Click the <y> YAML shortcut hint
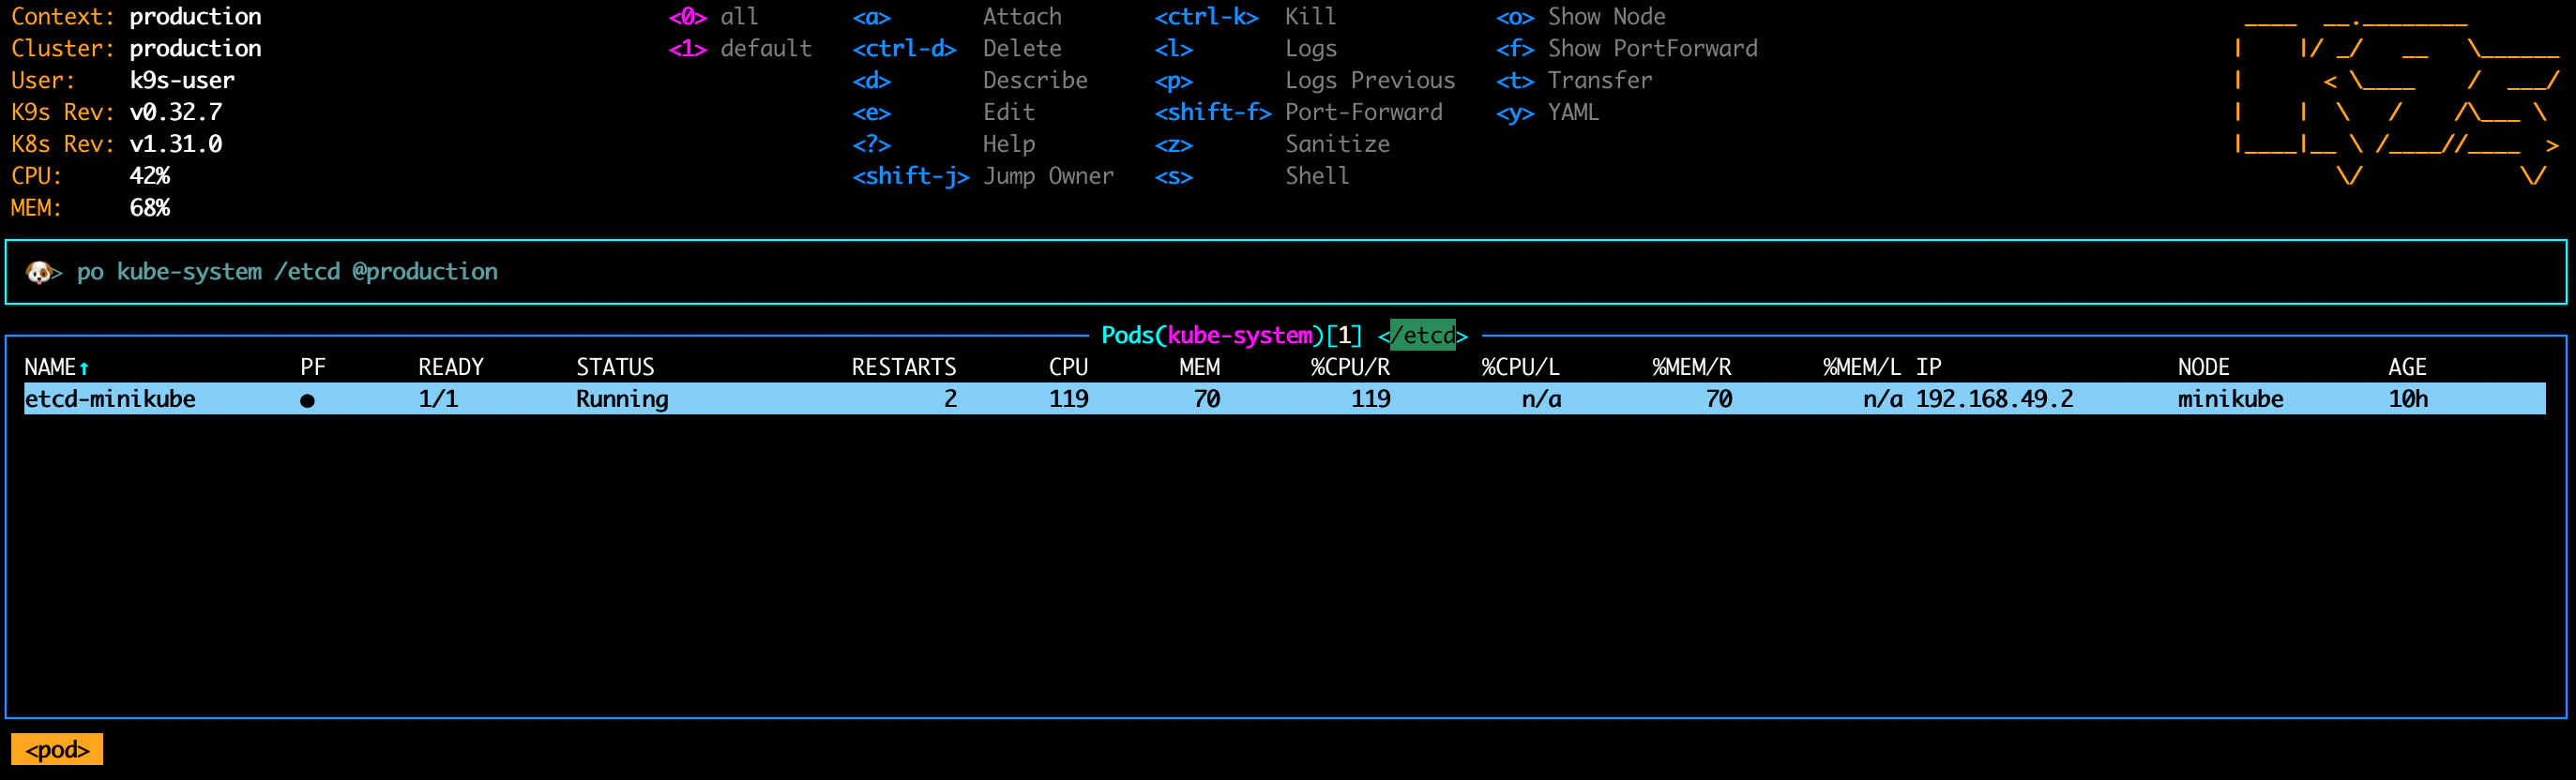The width and height of the screenshot is (2576, 780). point(1547,113)
